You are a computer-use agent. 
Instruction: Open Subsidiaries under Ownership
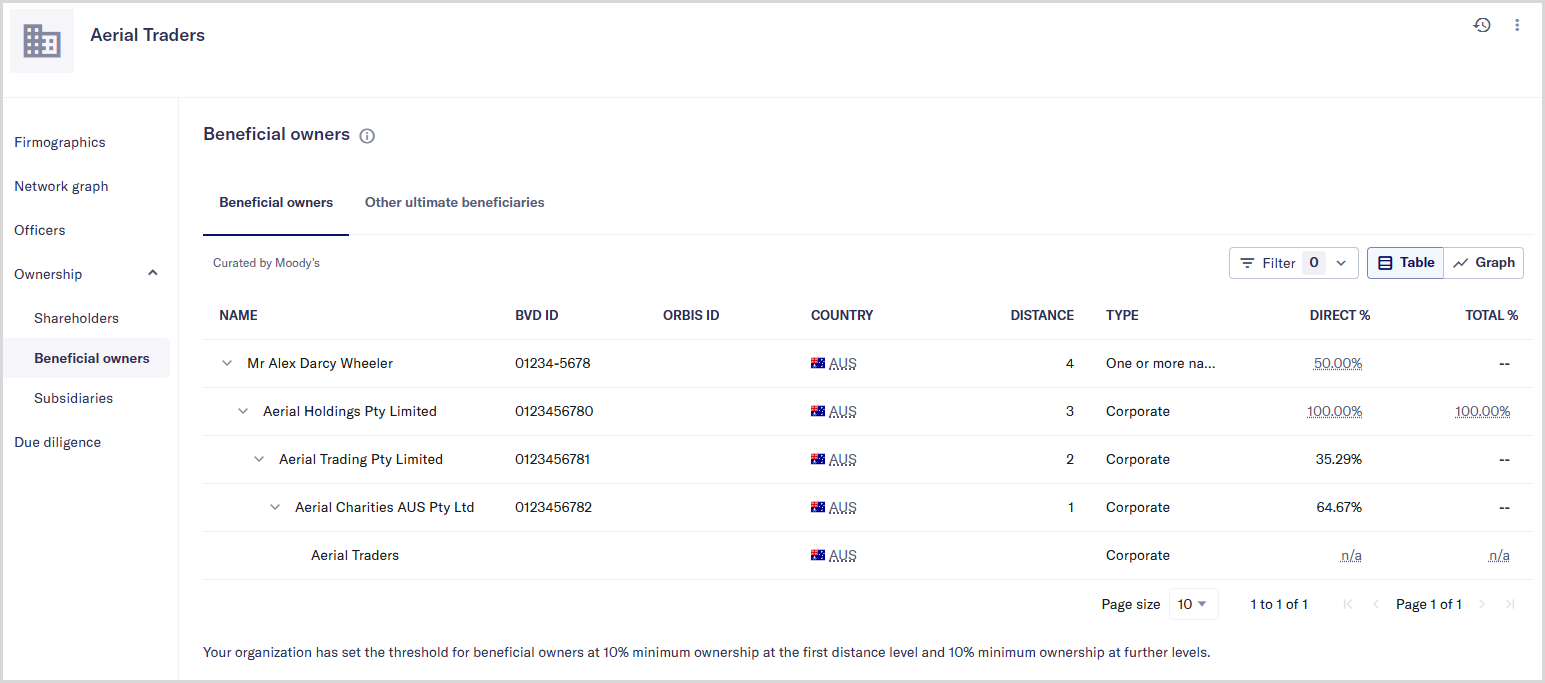tap(73, 398)
